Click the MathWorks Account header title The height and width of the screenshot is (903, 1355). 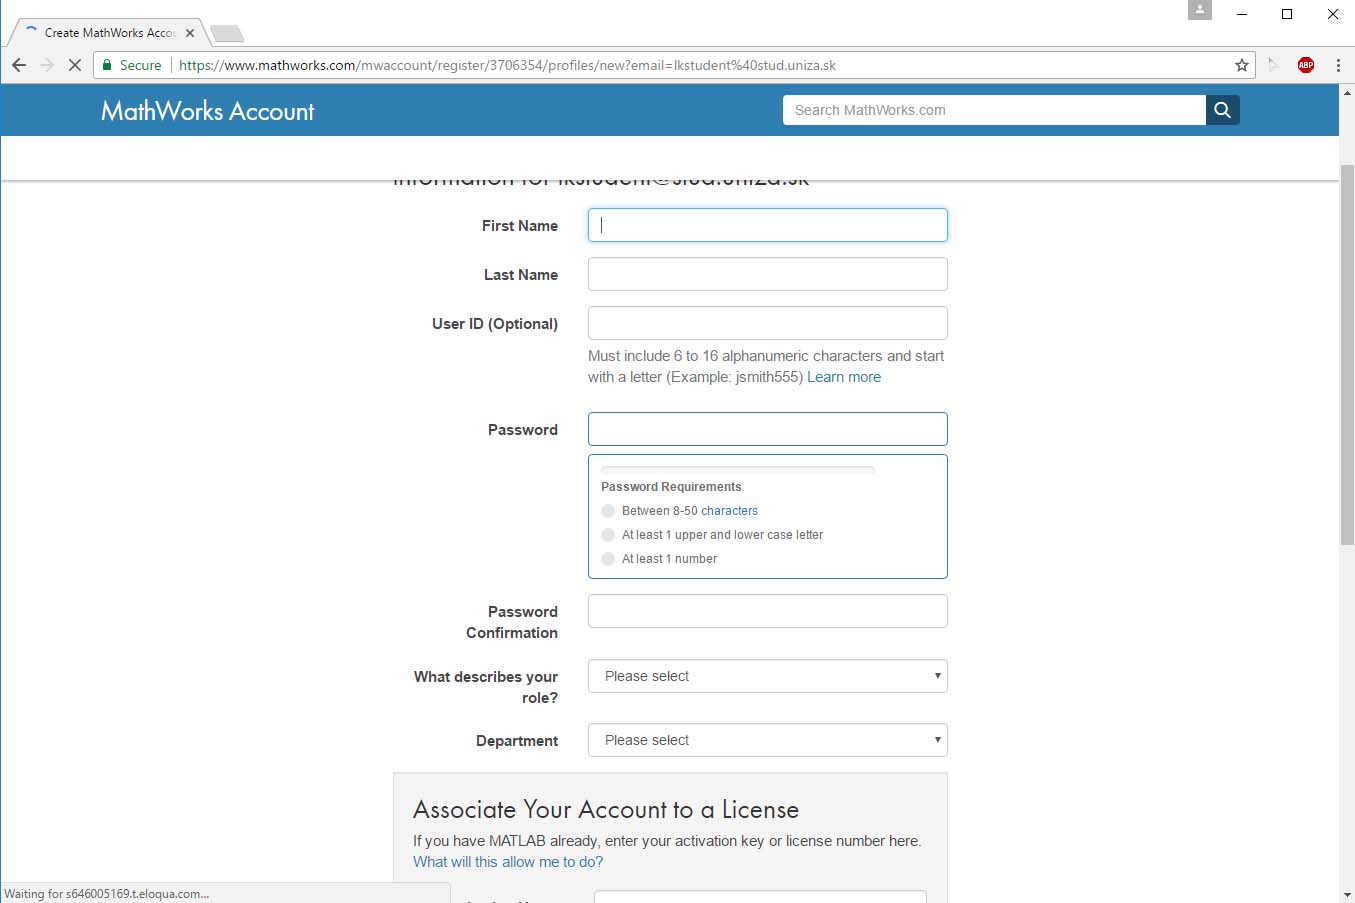(x=208, y=111)
